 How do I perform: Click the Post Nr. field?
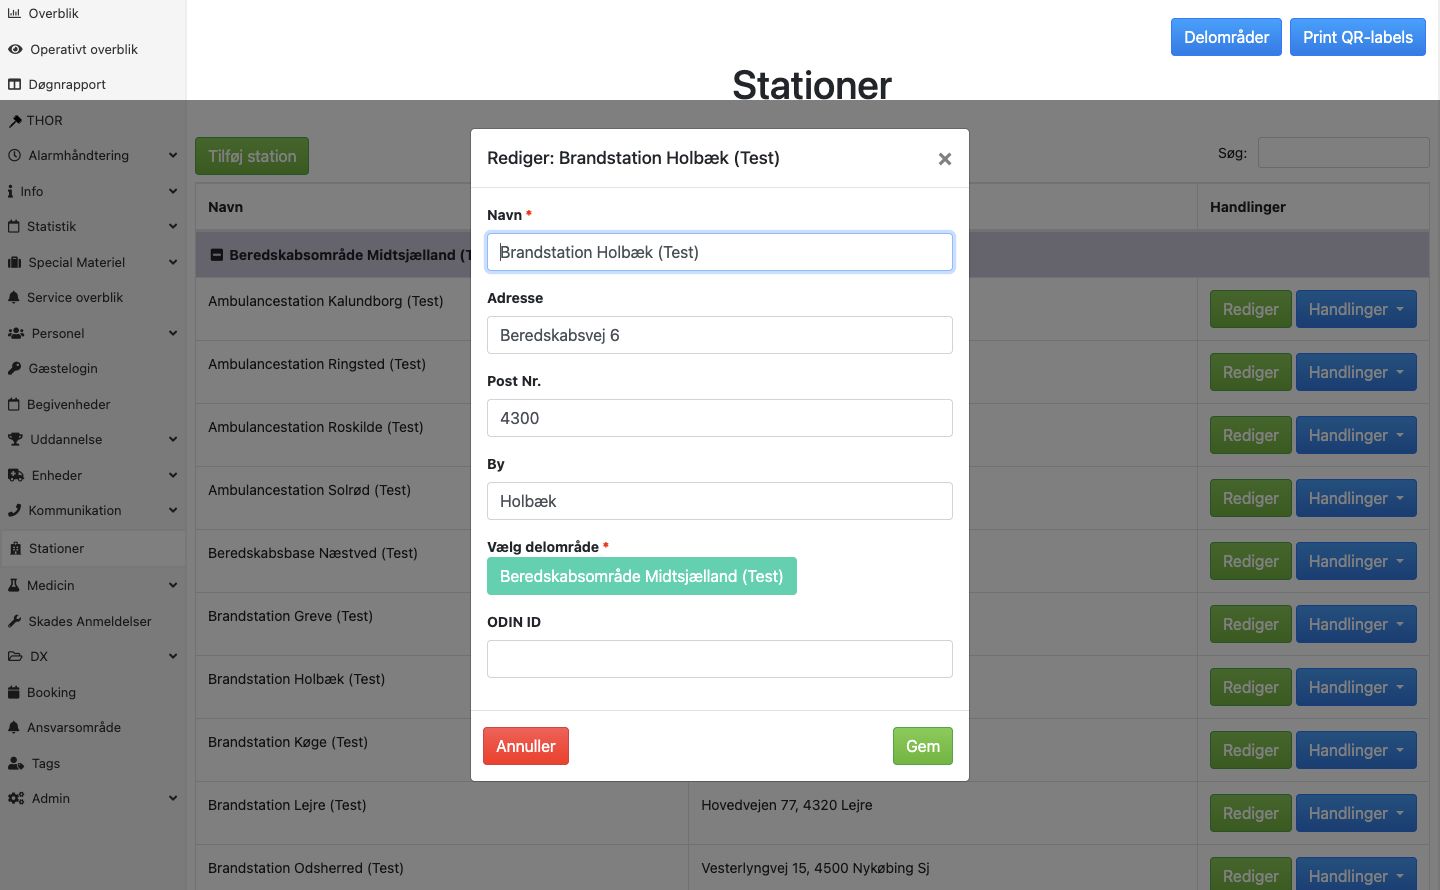720,418
